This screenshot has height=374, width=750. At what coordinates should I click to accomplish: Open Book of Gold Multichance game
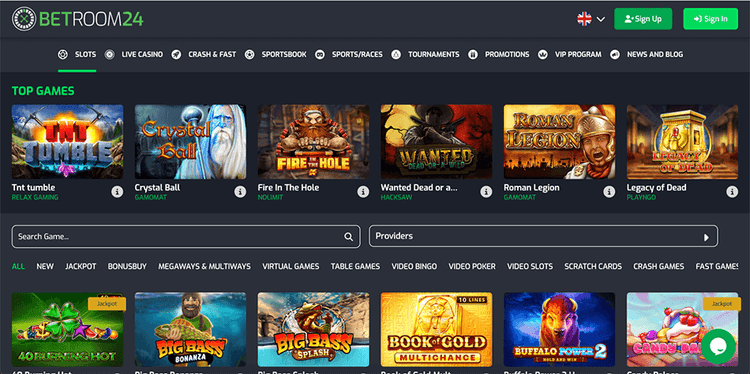(x=436, y=330)
